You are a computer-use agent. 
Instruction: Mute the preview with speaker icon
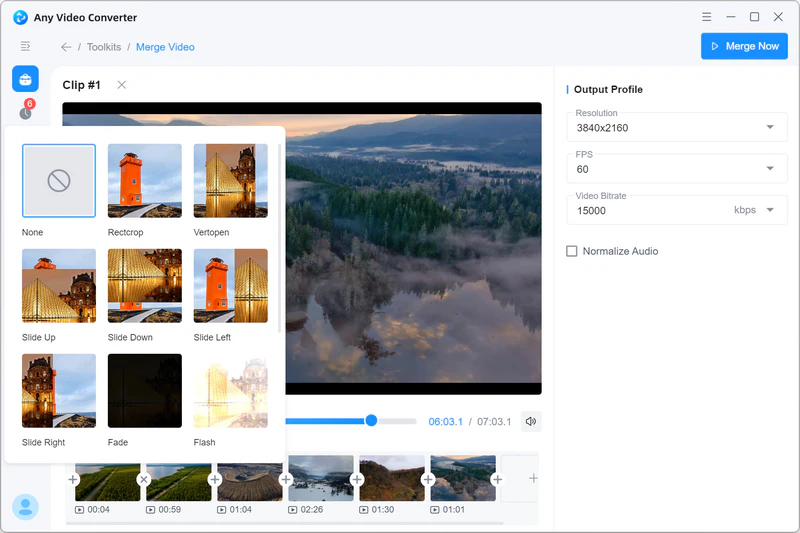pos(531,421)
